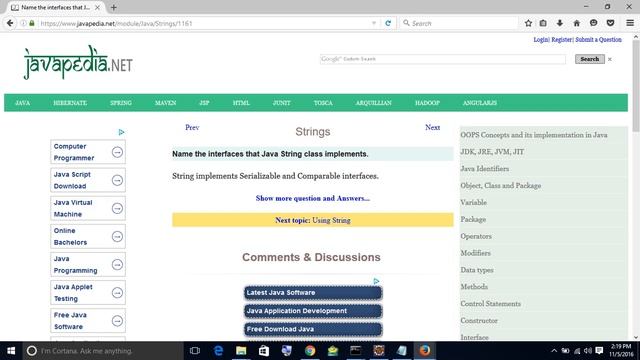The width and height of the screenshot is (640, 360).
Task: Click Show more question and Answers link
Action: [x=313, y=198]
